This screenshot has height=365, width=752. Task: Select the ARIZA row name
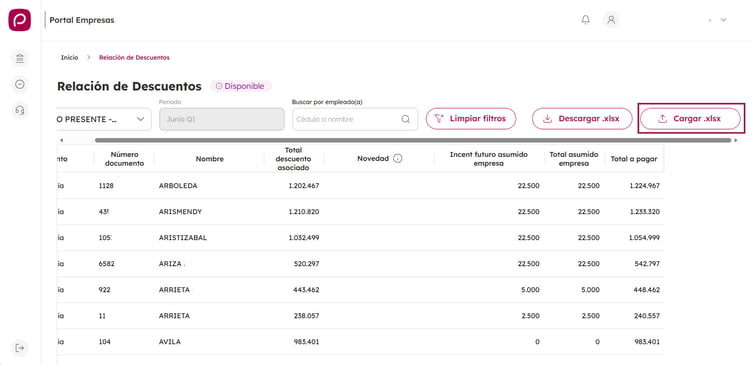point(170,264)
